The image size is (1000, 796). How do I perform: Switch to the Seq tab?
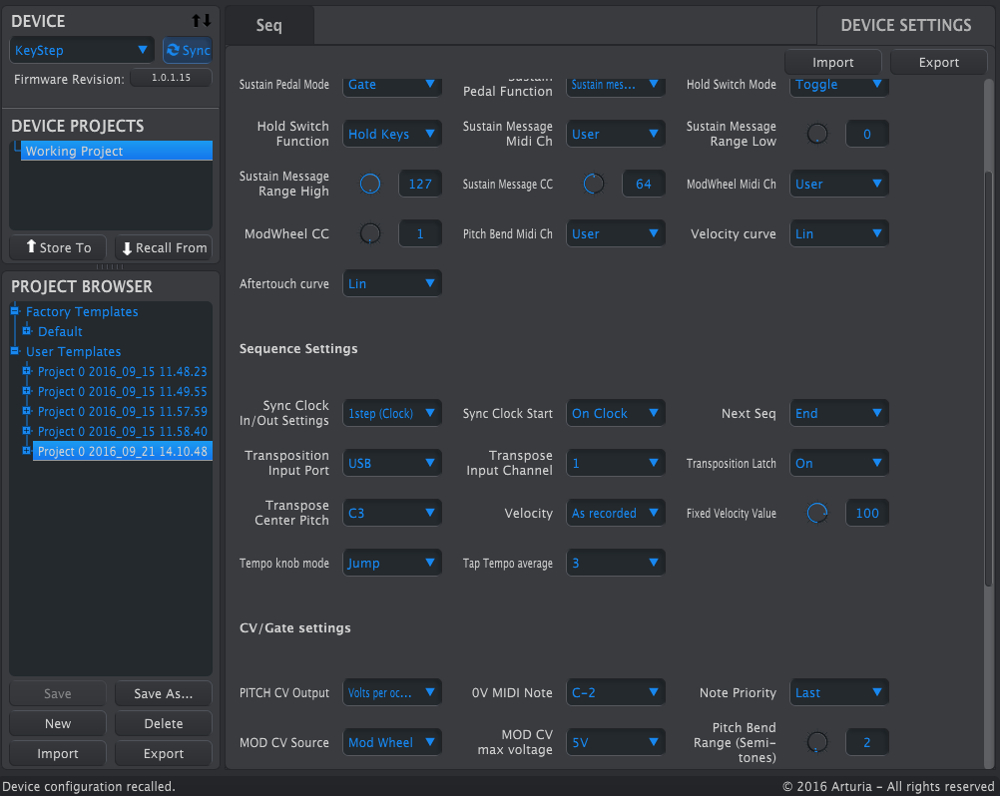pos(268,26)
